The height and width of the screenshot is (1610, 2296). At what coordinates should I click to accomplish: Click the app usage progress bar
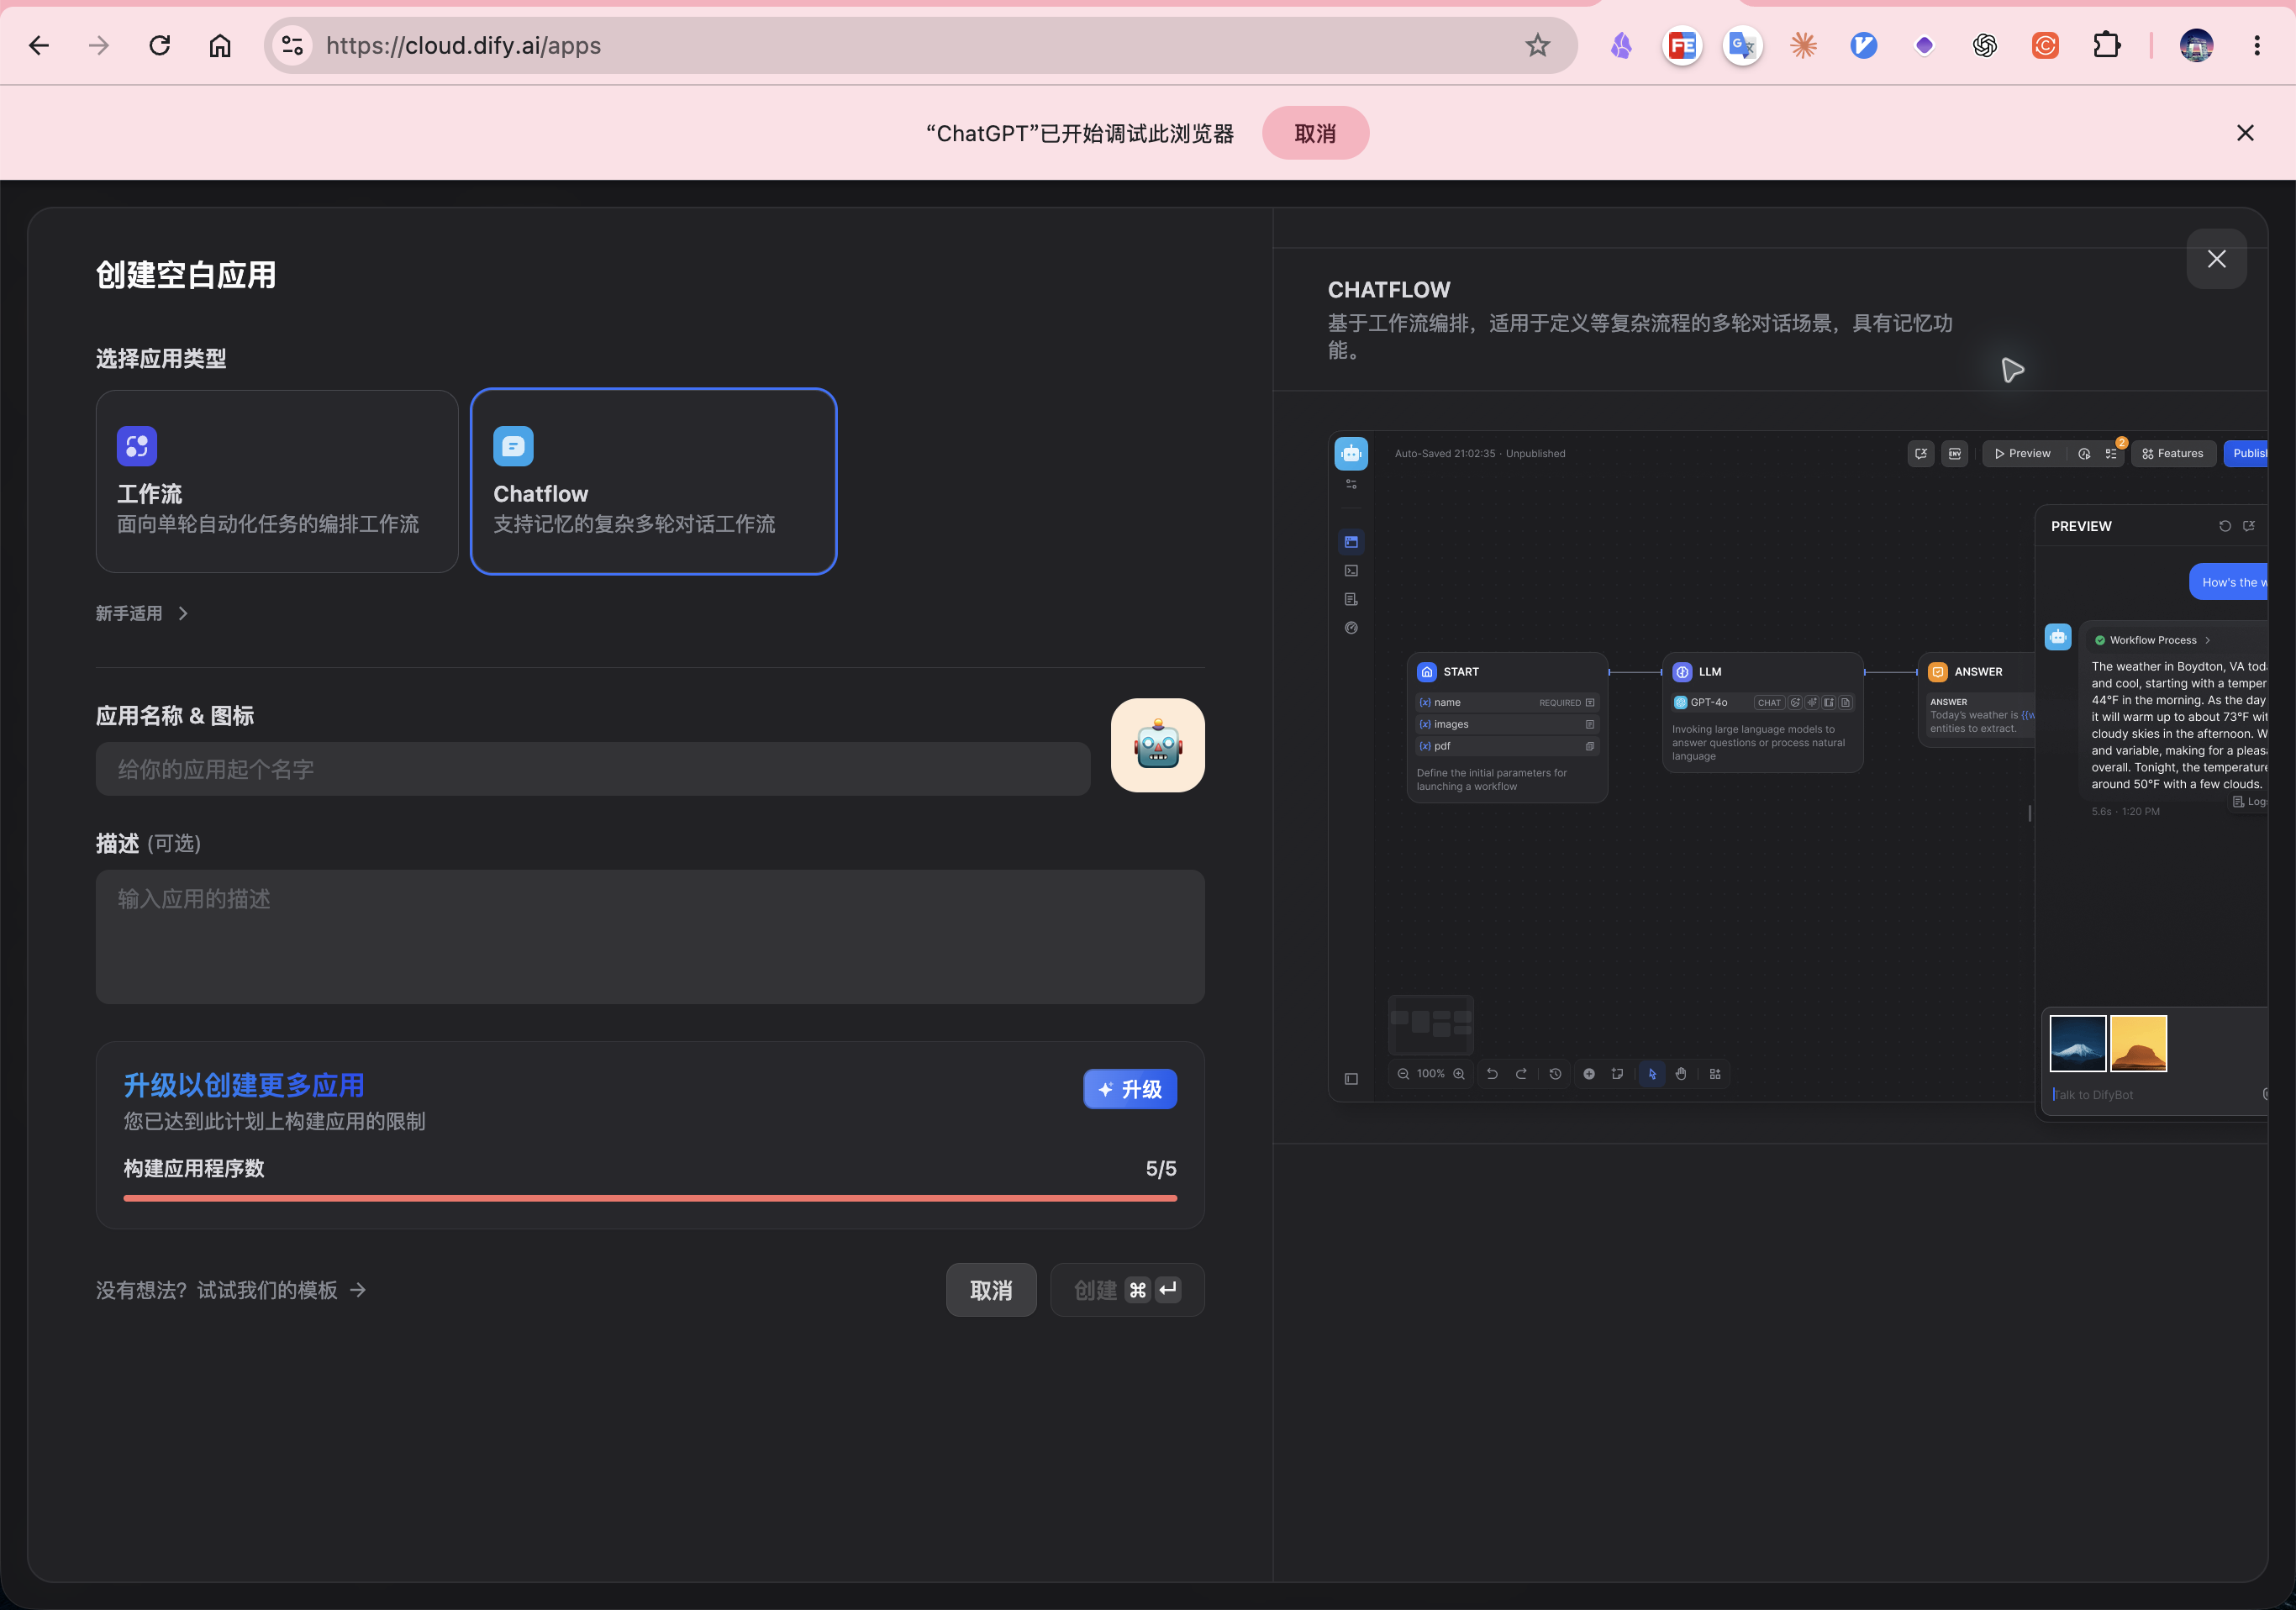(x=650, y=1197)
